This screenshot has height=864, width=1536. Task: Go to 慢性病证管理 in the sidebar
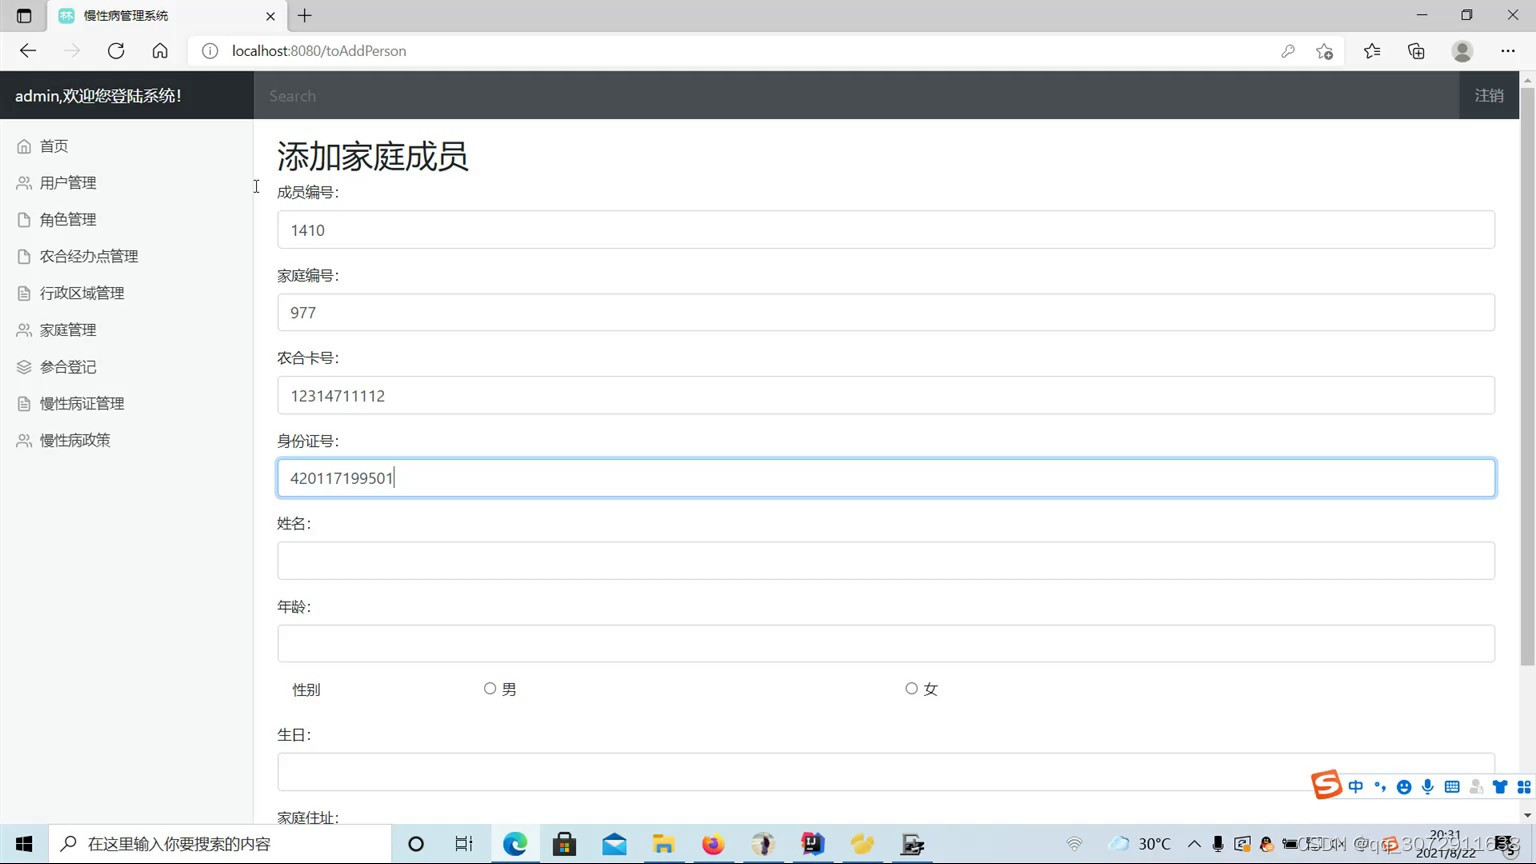point(81,404)
